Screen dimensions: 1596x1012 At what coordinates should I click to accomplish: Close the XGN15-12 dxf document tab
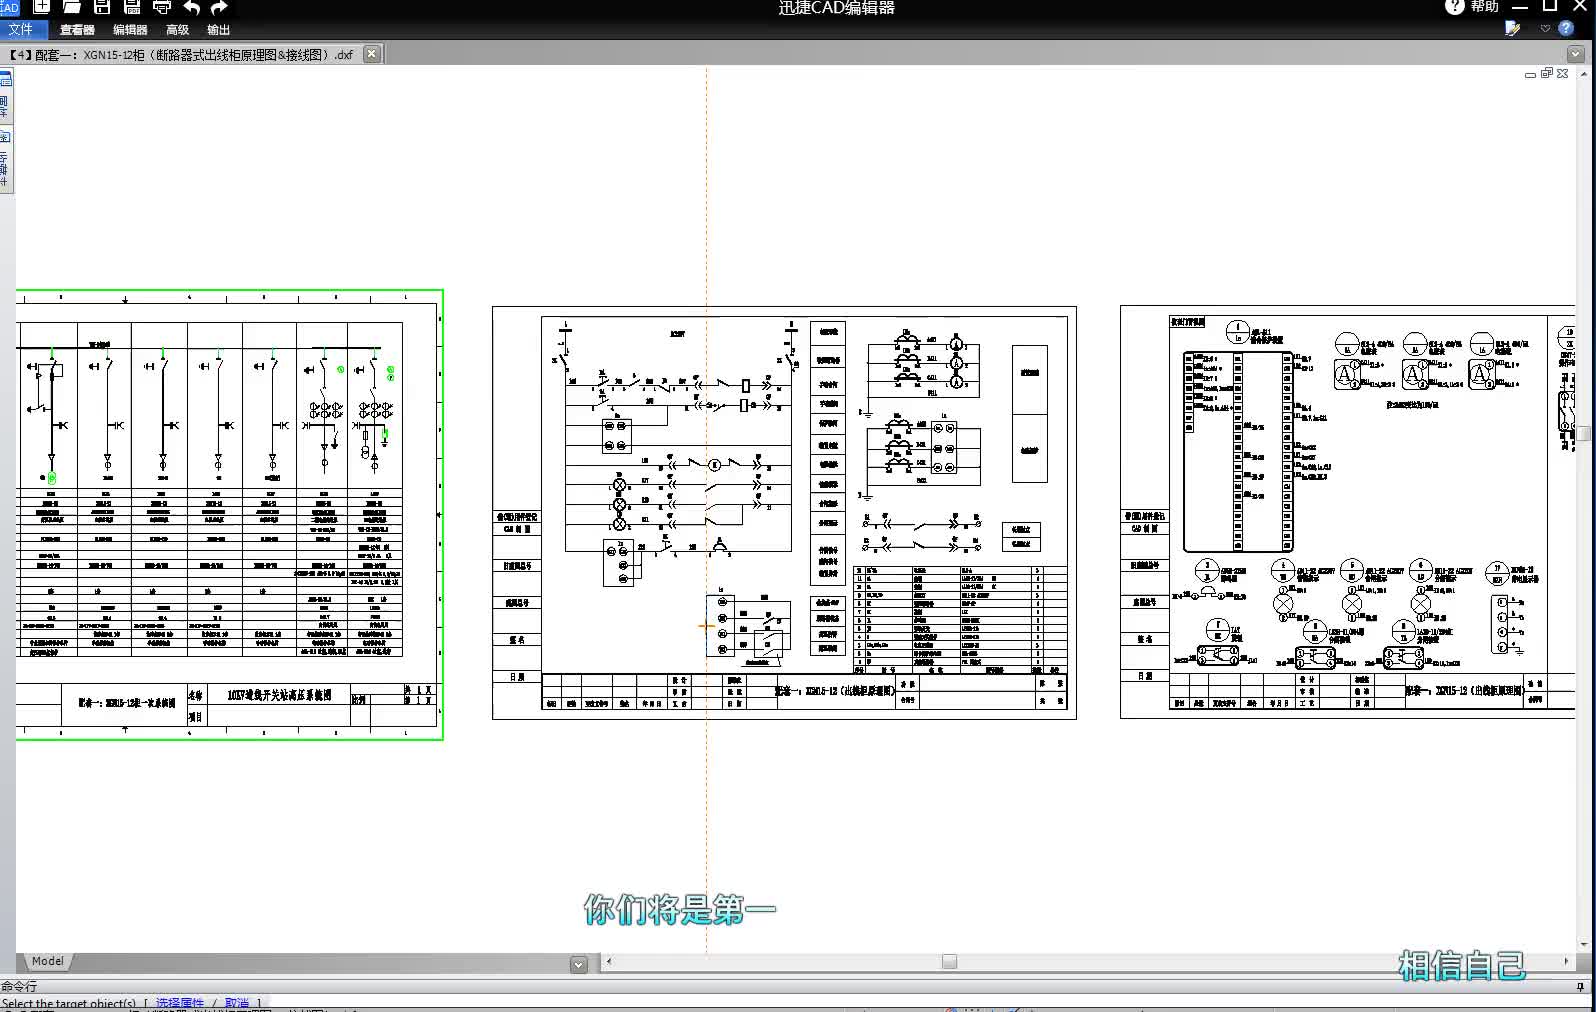click(x=372, y=54)
